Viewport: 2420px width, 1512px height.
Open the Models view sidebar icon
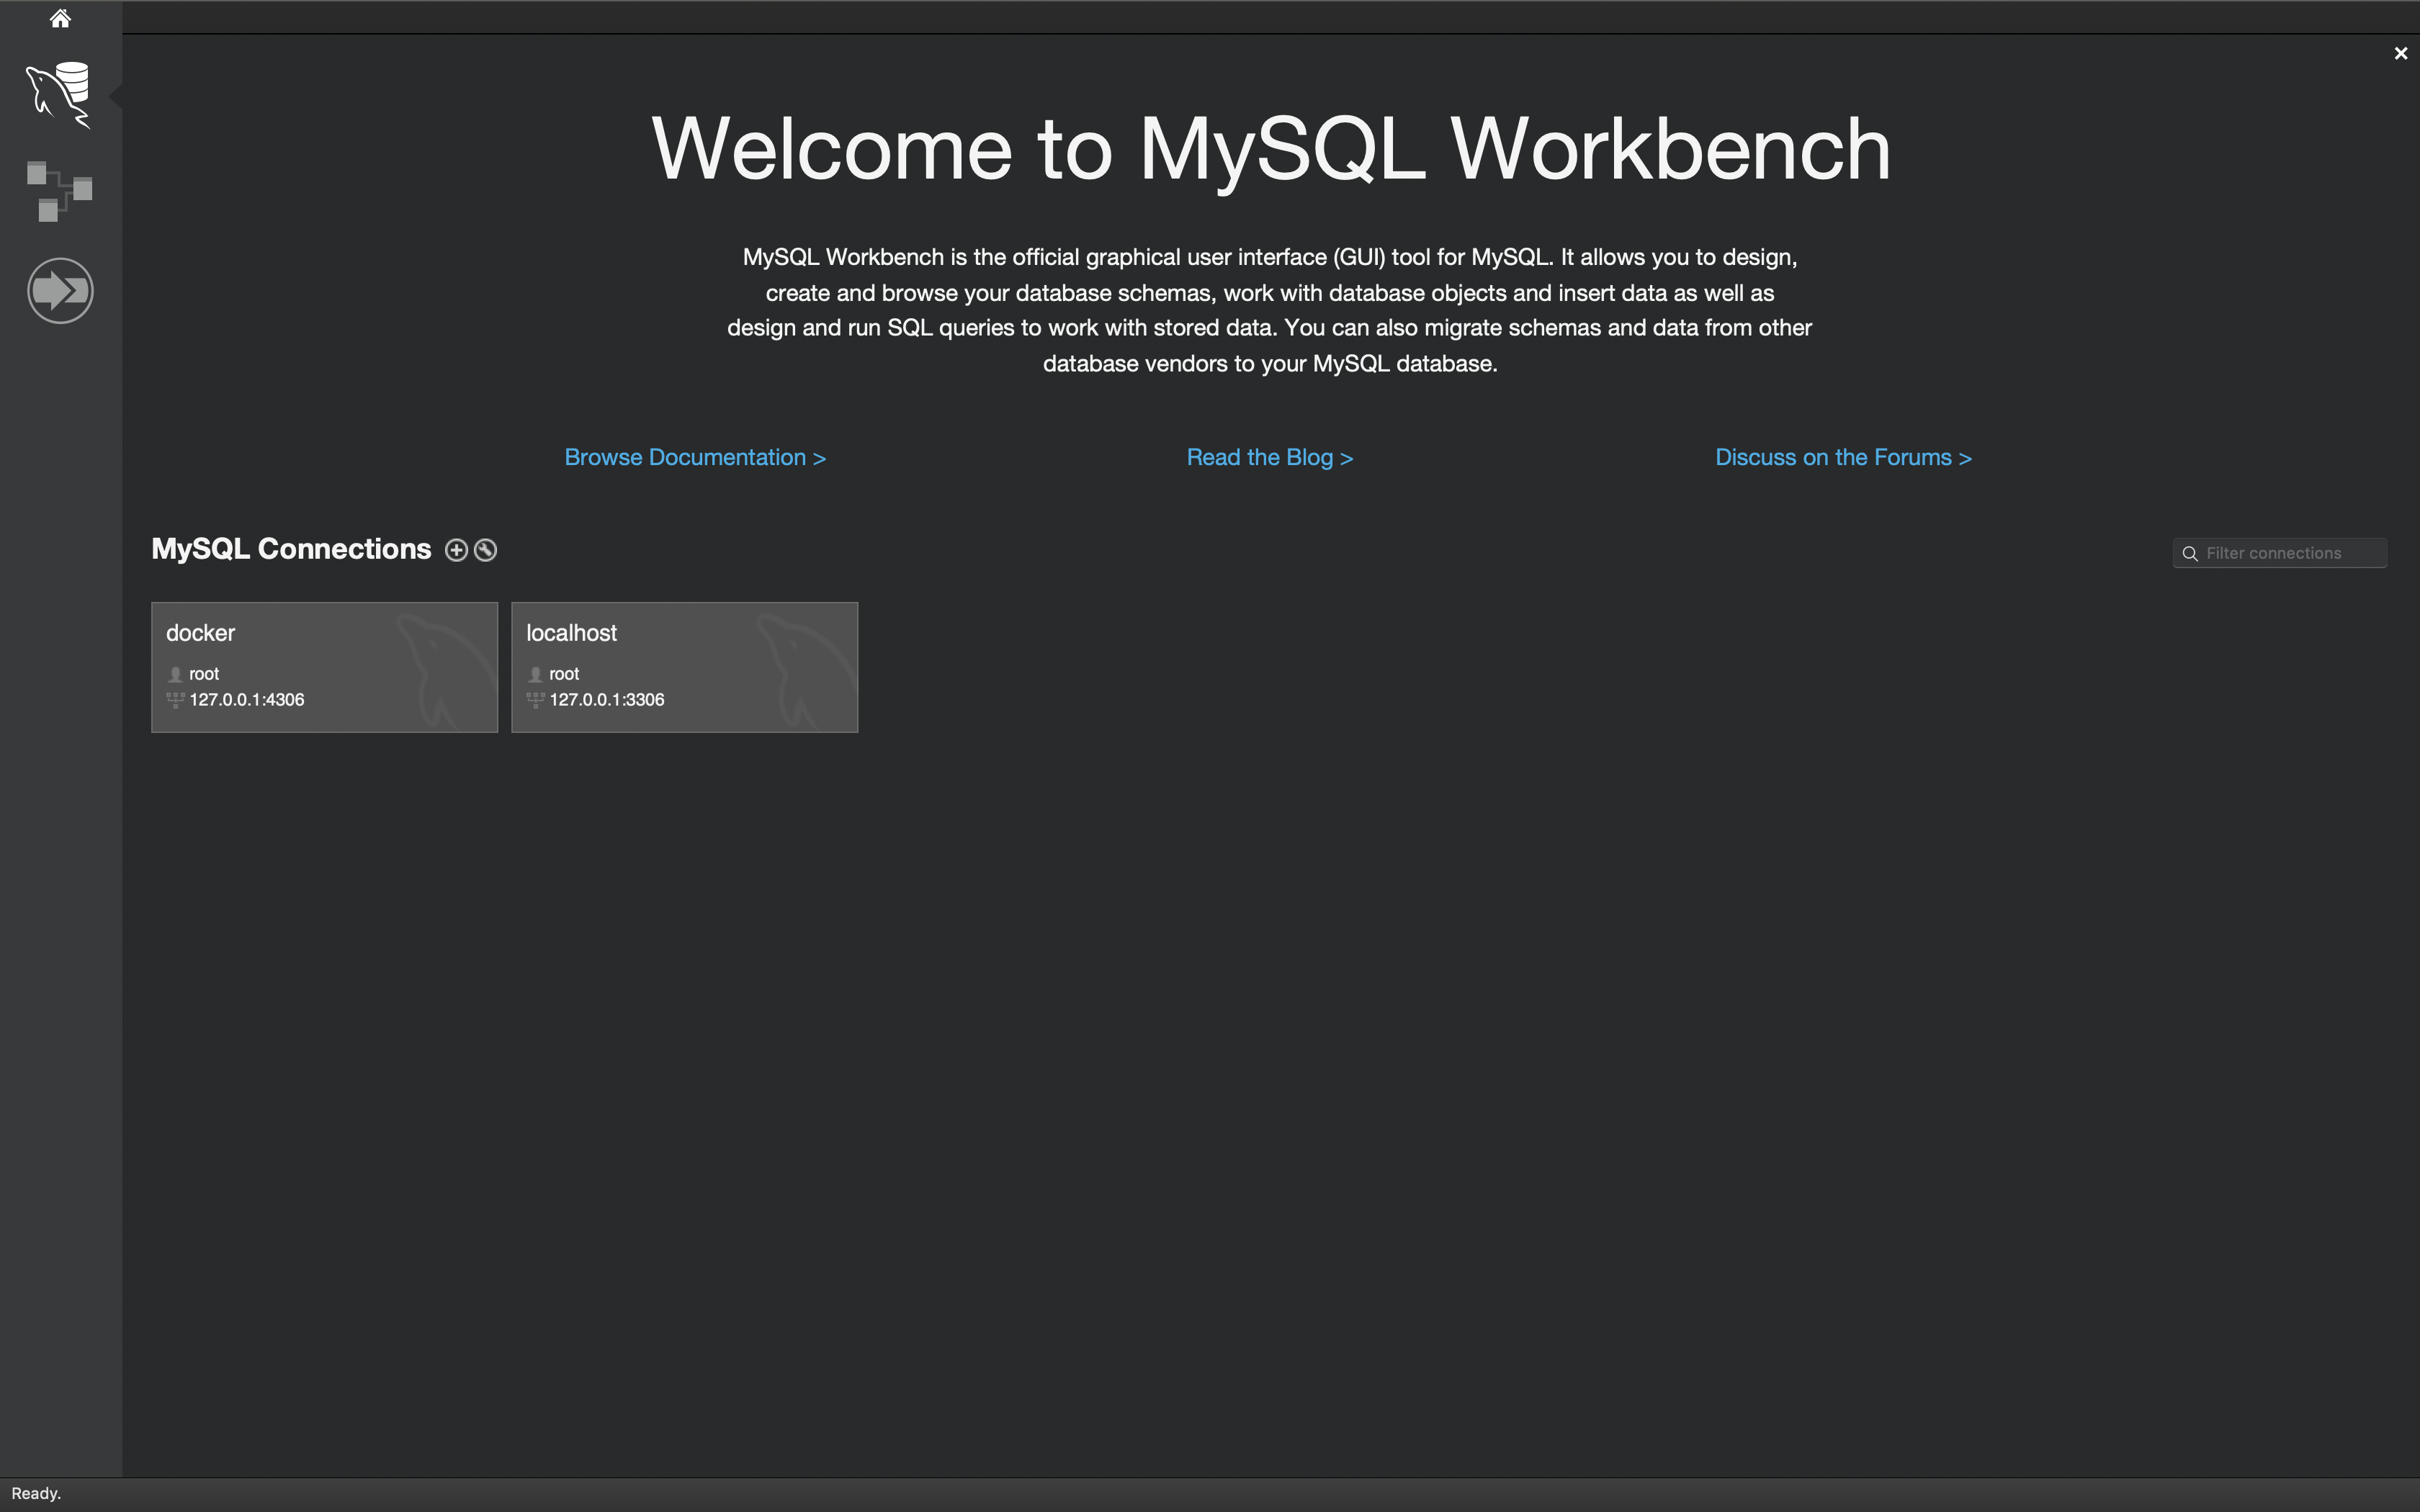coord(59,191)
